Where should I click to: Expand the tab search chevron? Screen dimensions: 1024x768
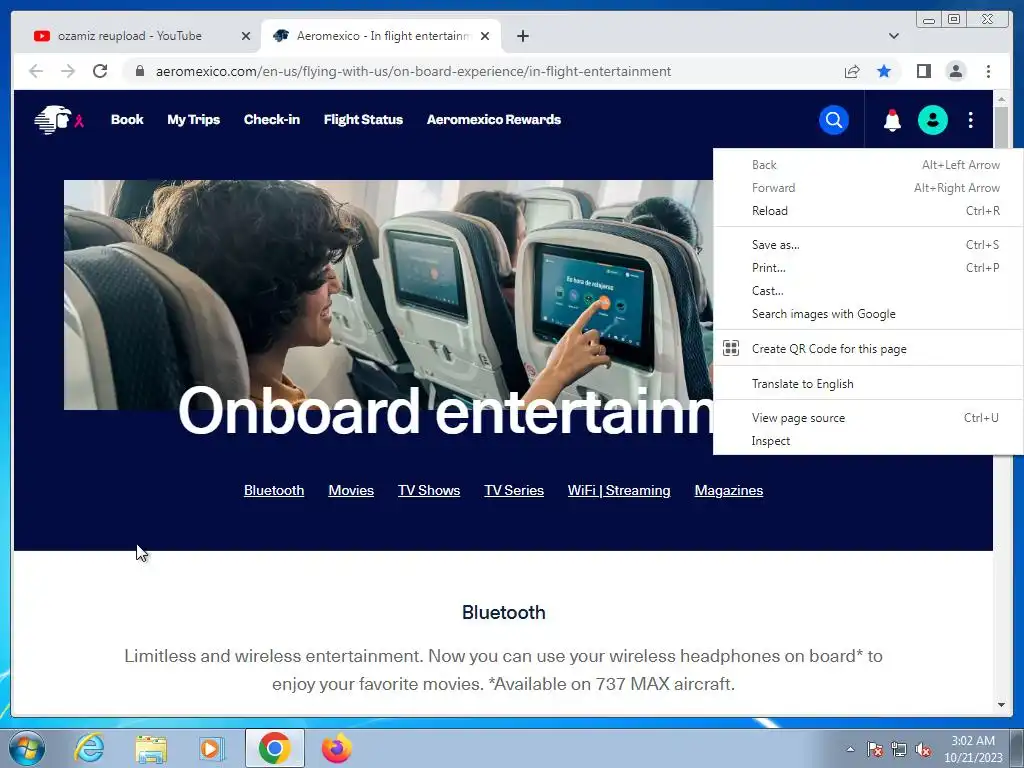click(894, 36)
